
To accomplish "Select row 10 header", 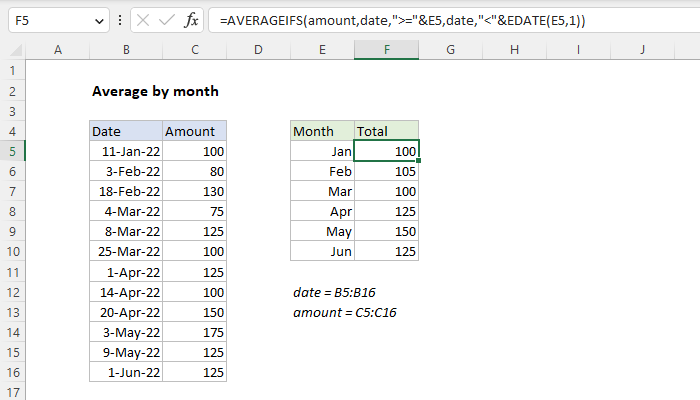I will coord(12,251).
